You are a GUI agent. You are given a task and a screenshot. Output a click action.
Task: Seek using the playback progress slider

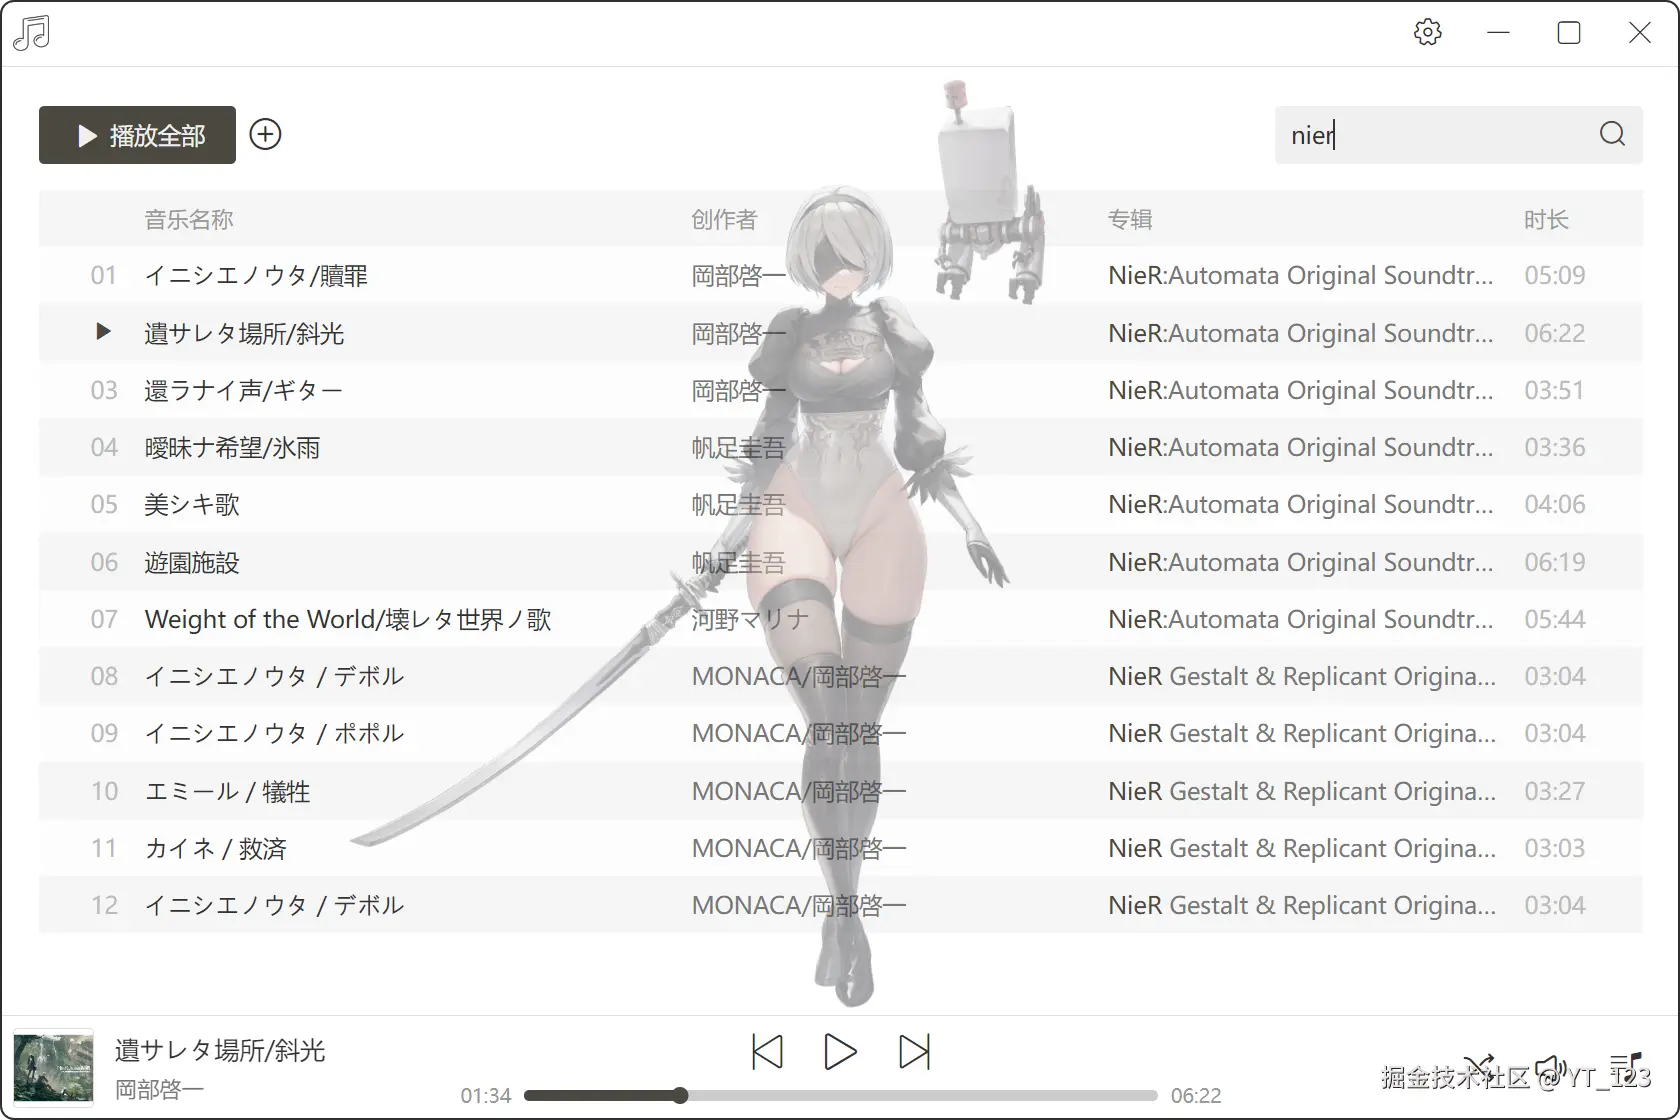[840, 1096]
